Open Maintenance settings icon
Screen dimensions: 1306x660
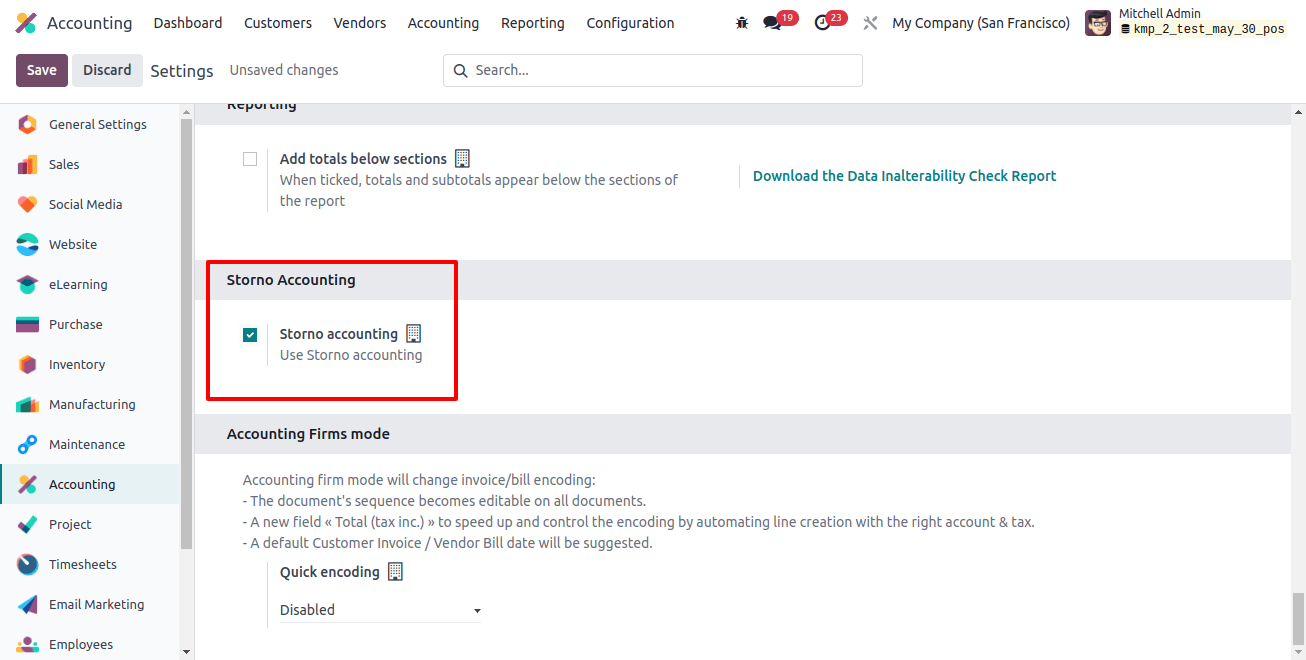pyautogui.click(x=28, y=445)
